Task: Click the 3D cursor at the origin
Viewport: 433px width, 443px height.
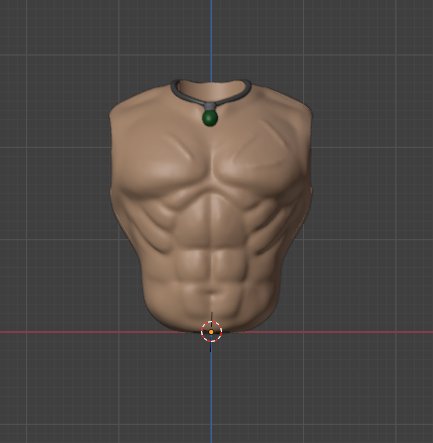Action: (x=211, y=332)
